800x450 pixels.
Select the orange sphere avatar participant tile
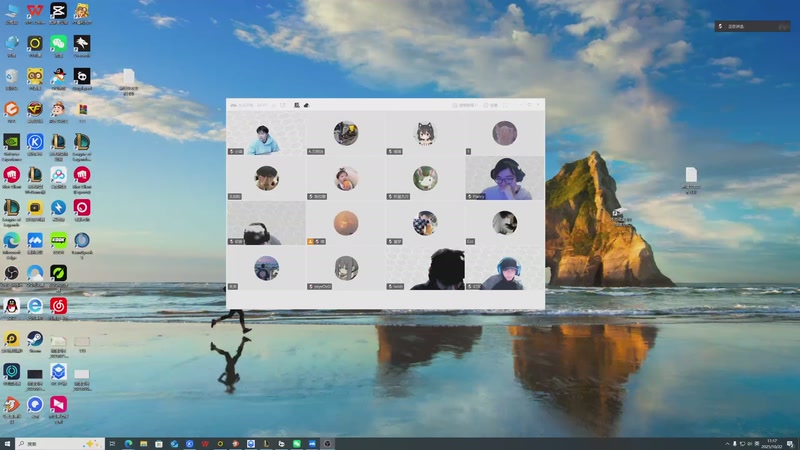click(x=346, y=223)
